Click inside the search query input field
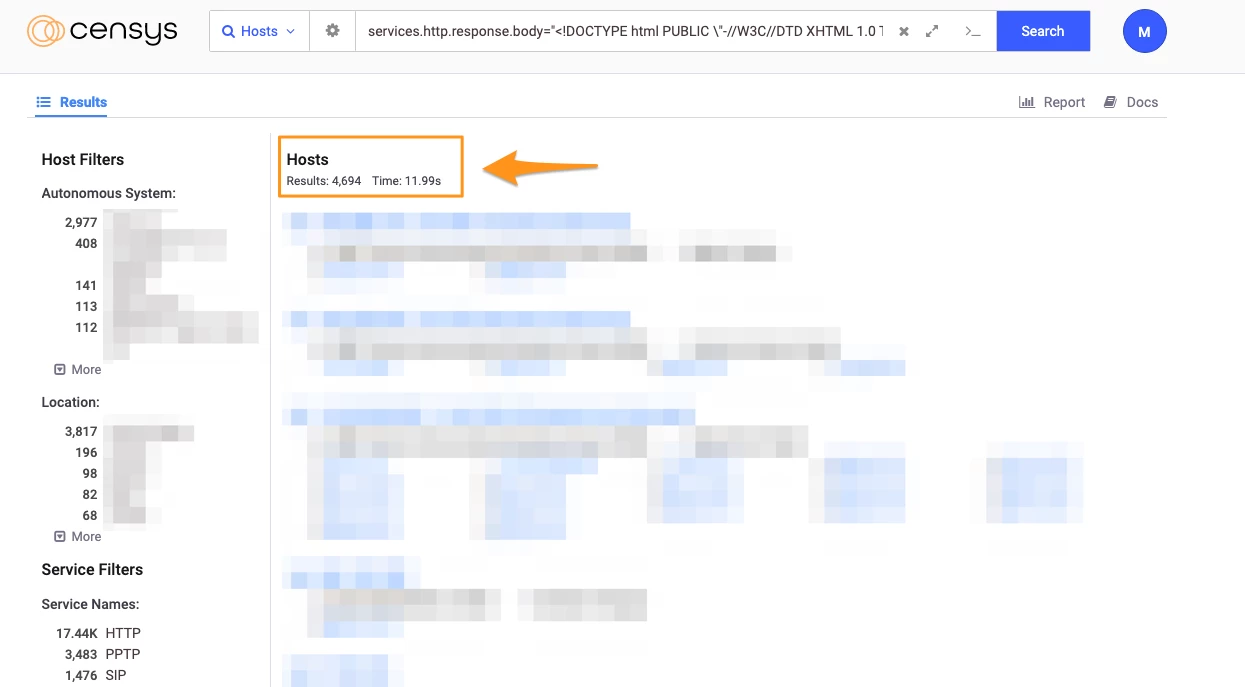This screenshot has height=687, width=1245. tap(620, 31)
